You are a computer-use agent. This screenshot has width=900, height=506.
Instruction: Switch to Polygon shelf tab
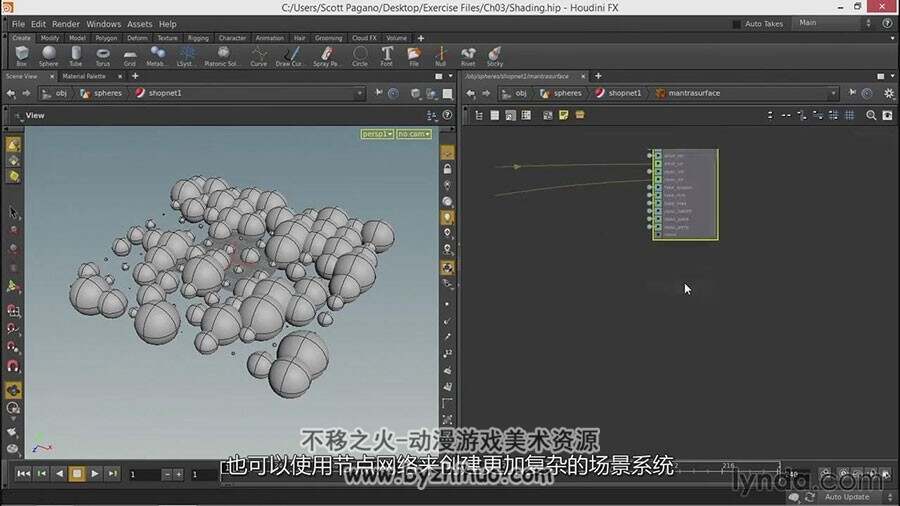pyautogui.click(x=106, y=38)
